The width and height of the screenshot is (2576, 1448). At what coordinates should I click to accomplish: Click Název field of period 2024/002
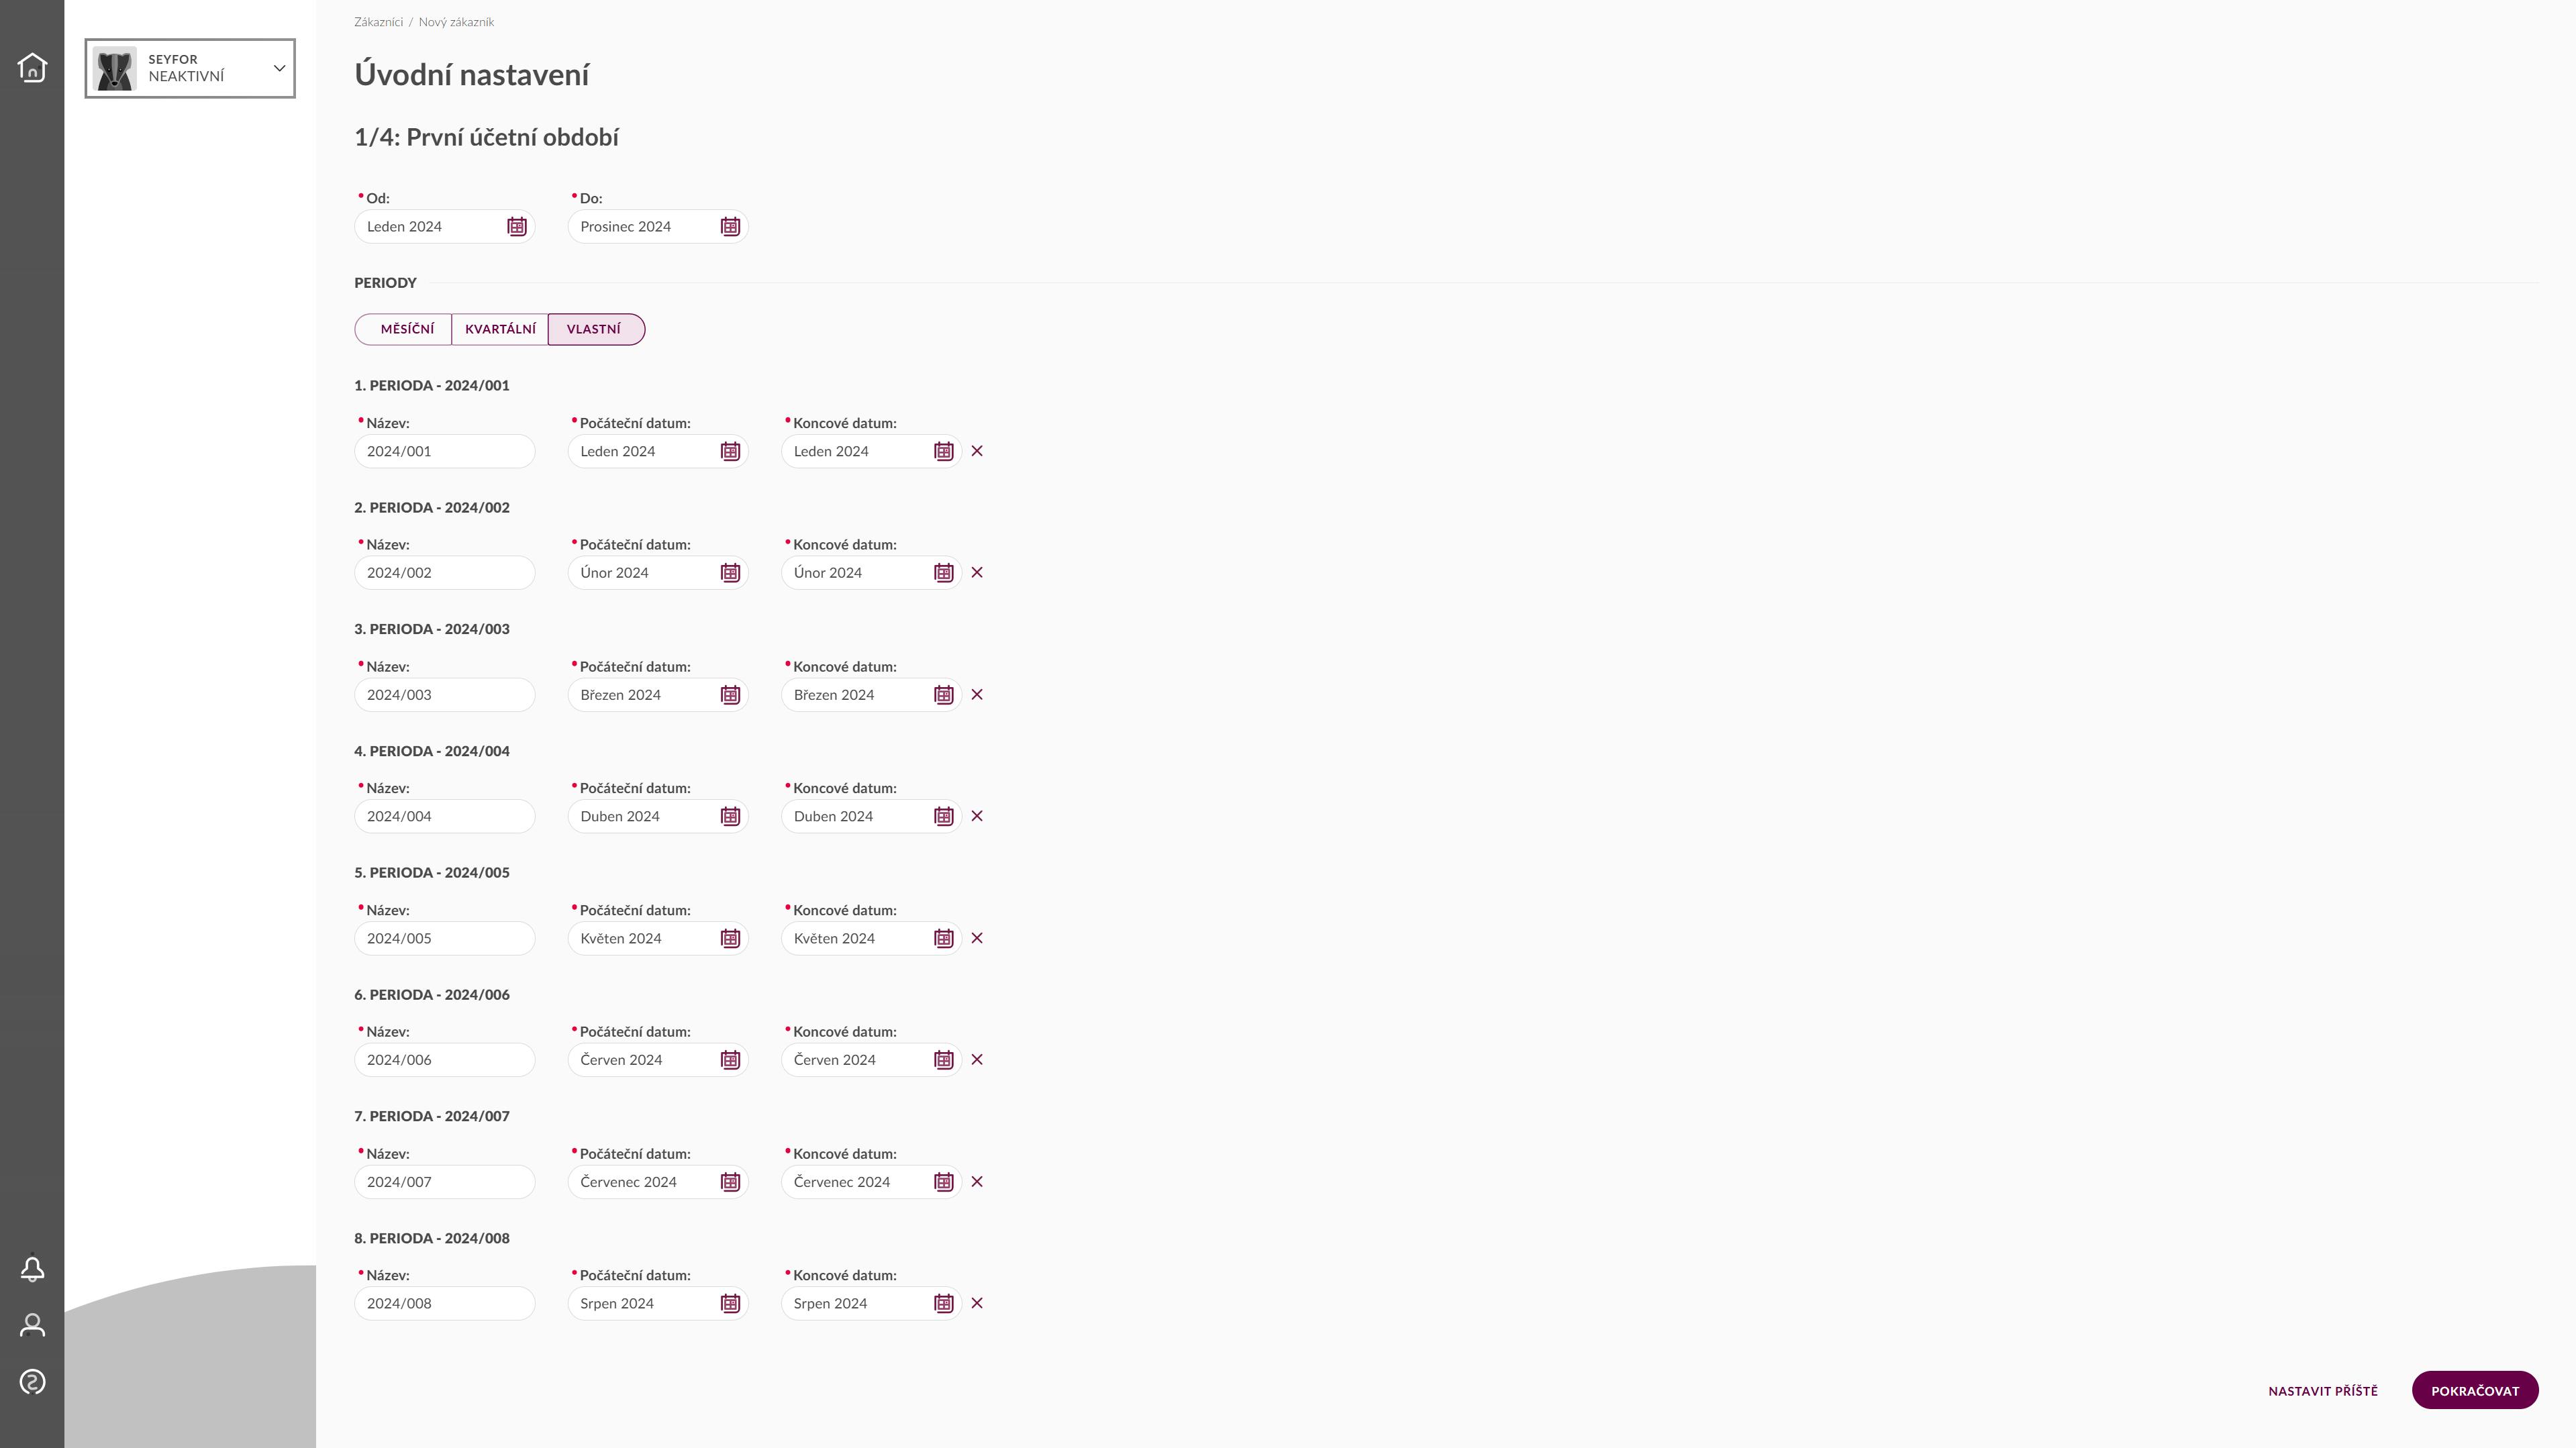[445, 573]
